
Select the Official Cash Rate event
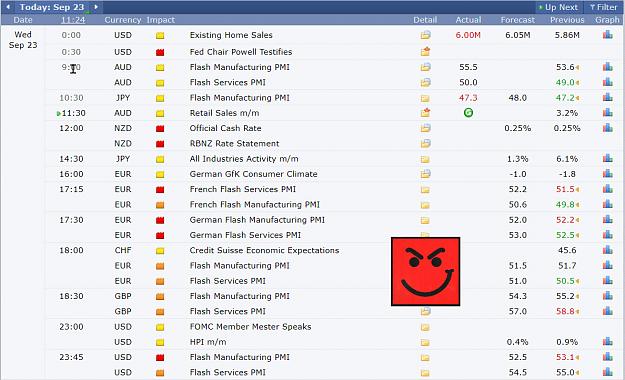225,128
